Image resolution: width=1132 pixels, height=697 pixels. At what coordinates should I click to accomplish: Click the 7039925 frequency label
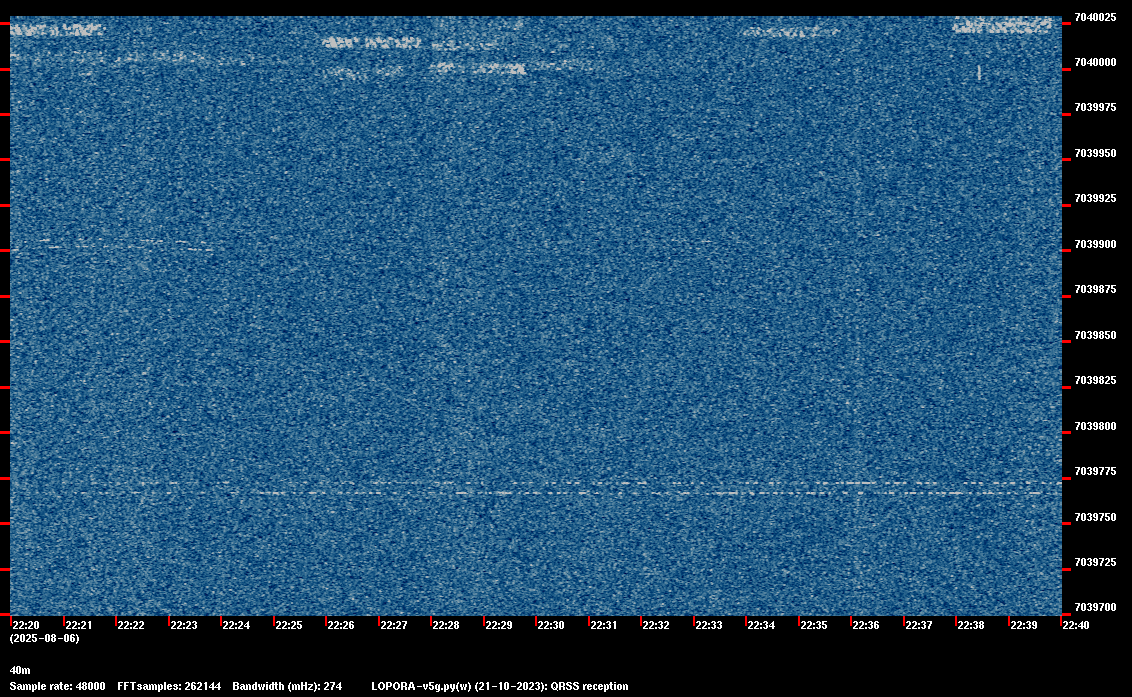tap(1095, 199)
